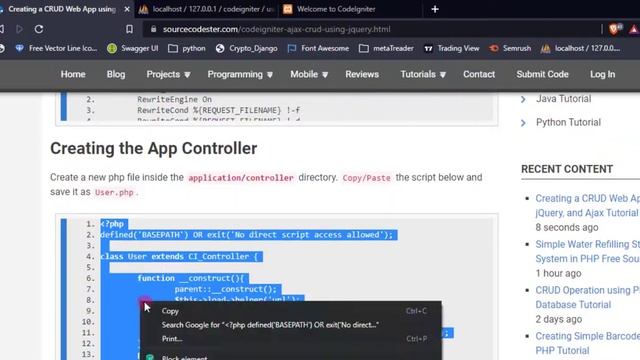Open the Reviews nav link
This screenshot has width=640, height=360.
[x=362, y=74]
